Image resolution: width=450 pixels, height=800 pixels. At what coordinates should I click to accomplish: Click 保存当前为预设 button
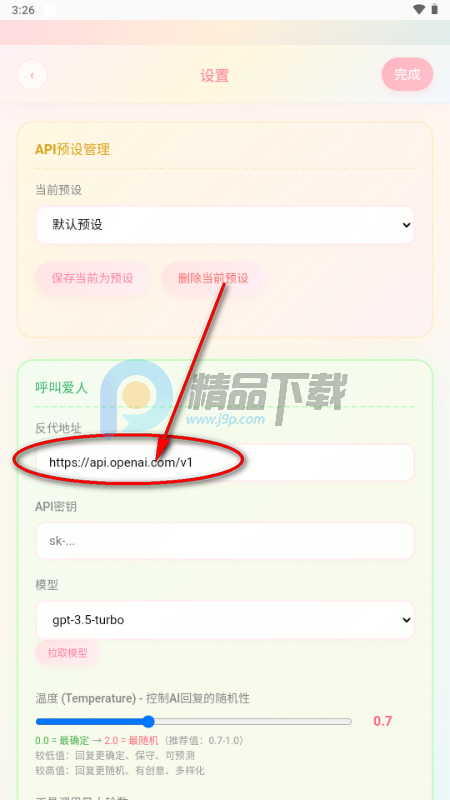[92, 279]
